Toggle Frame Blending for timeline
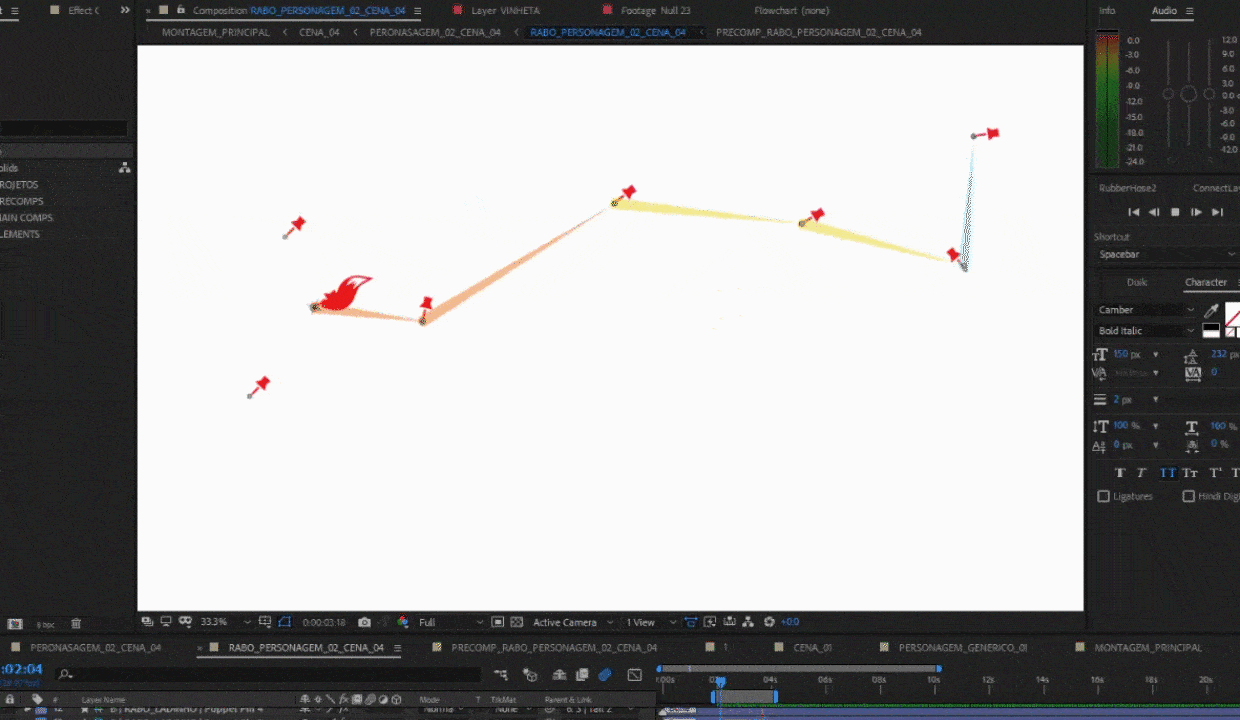The width and height of the screenshot is (1240, 720). tap(582, 675)
